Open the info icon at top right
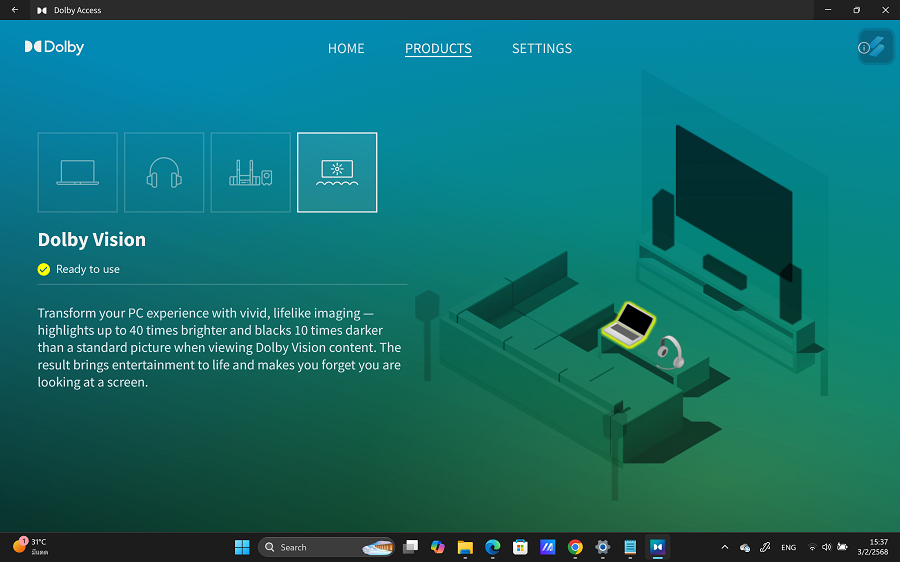The width and height of the screenshot is (900, 562). 864,47
